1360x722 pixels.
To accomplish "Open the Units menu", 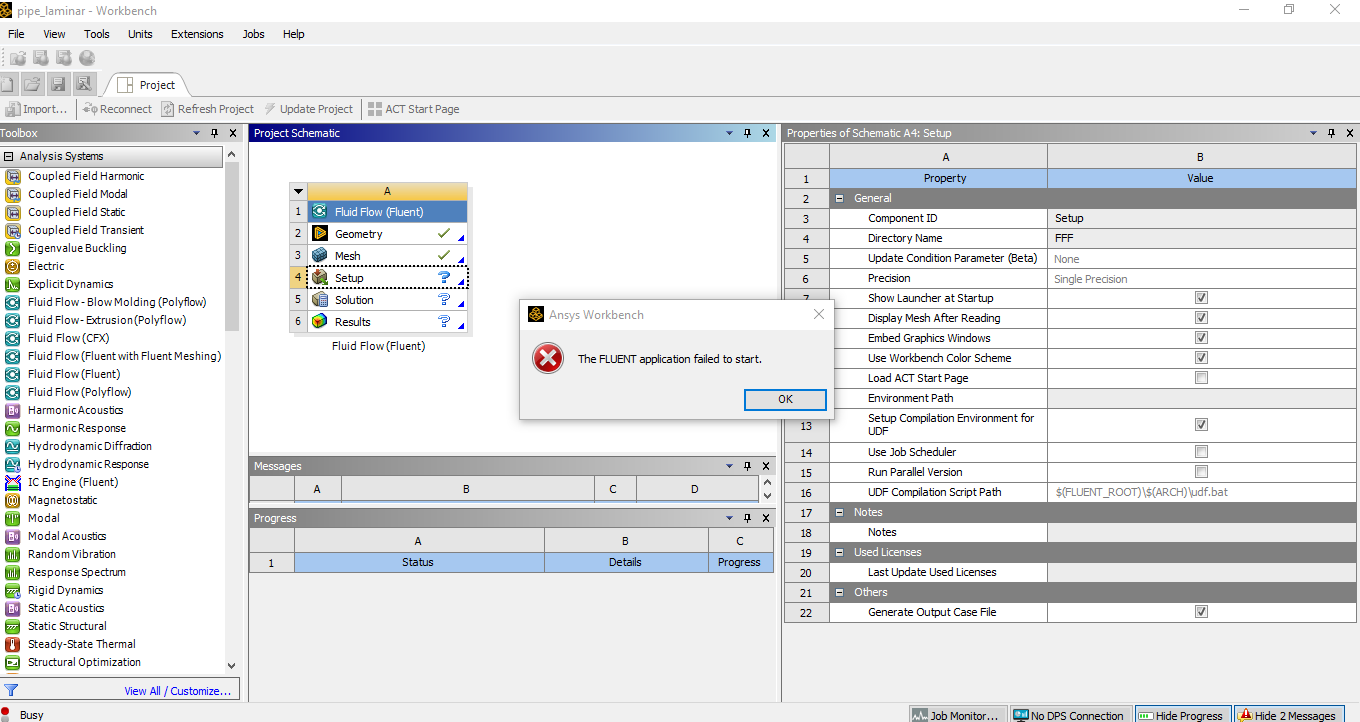I will 140,34.
